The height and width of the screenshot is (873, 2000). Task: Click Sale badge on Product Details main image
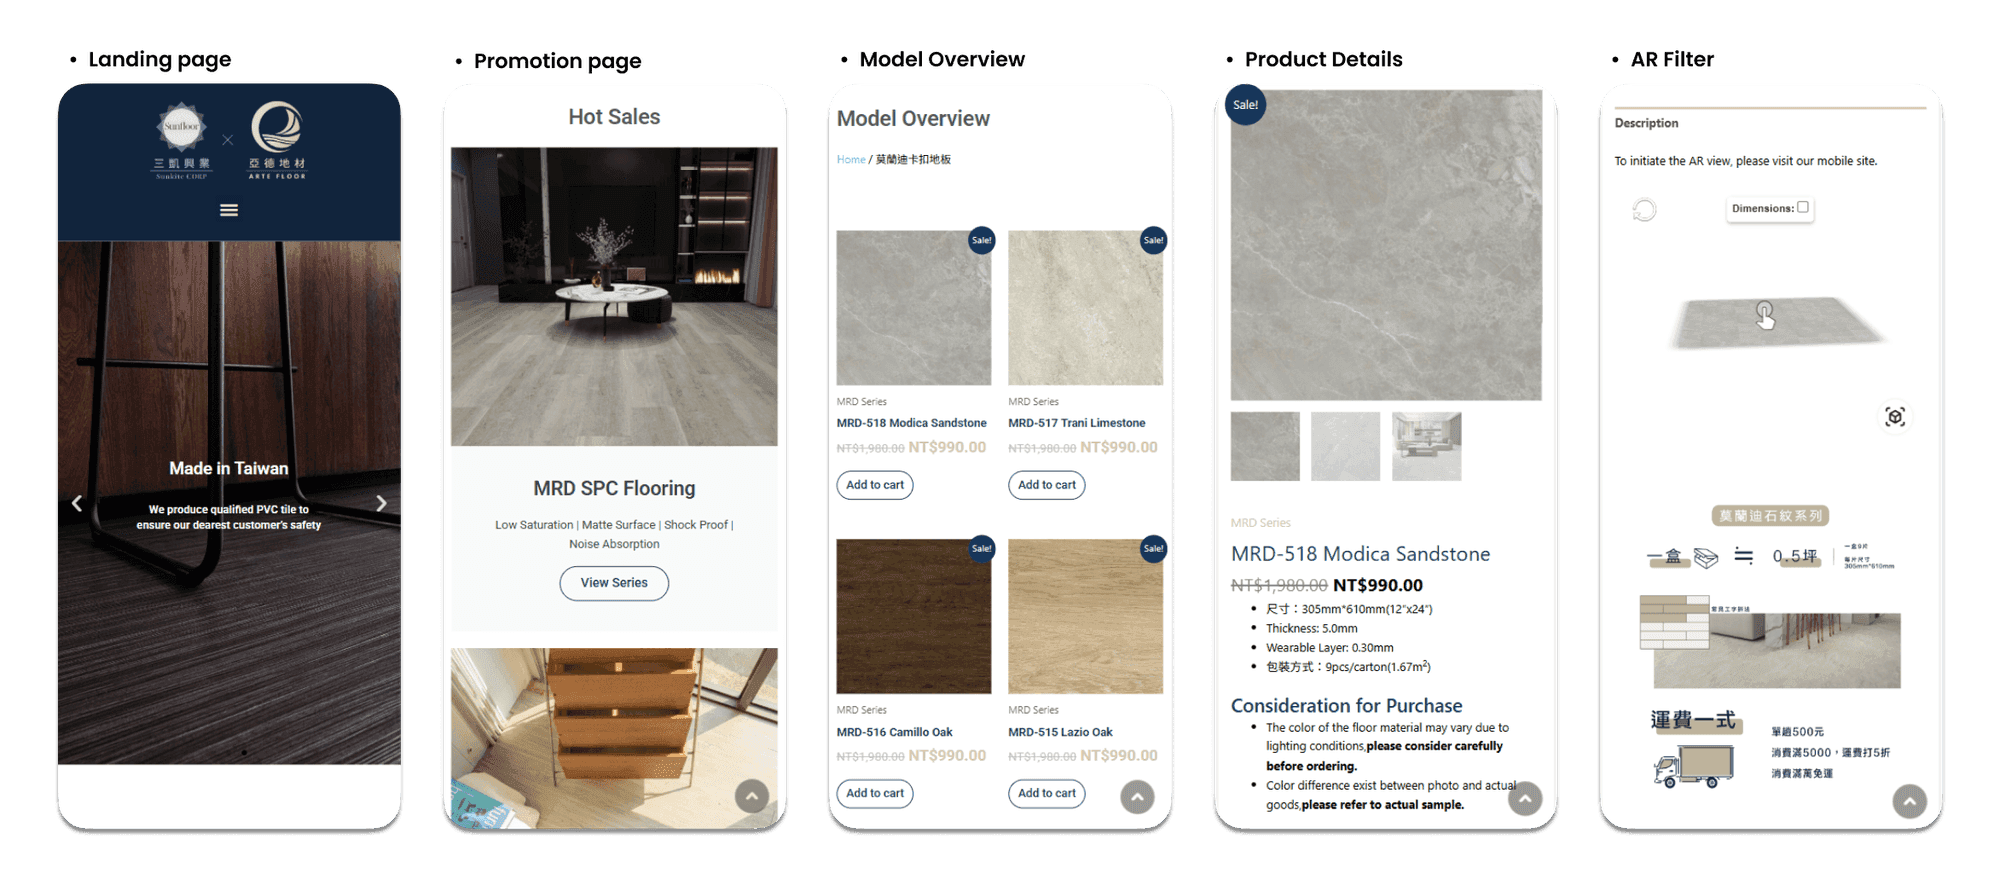(x=1246, y=105)
